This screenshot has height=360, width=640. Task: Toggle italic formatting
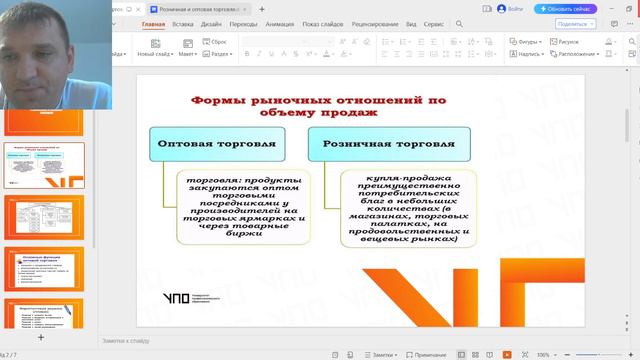pyautogui.click(x=259, y=54)
